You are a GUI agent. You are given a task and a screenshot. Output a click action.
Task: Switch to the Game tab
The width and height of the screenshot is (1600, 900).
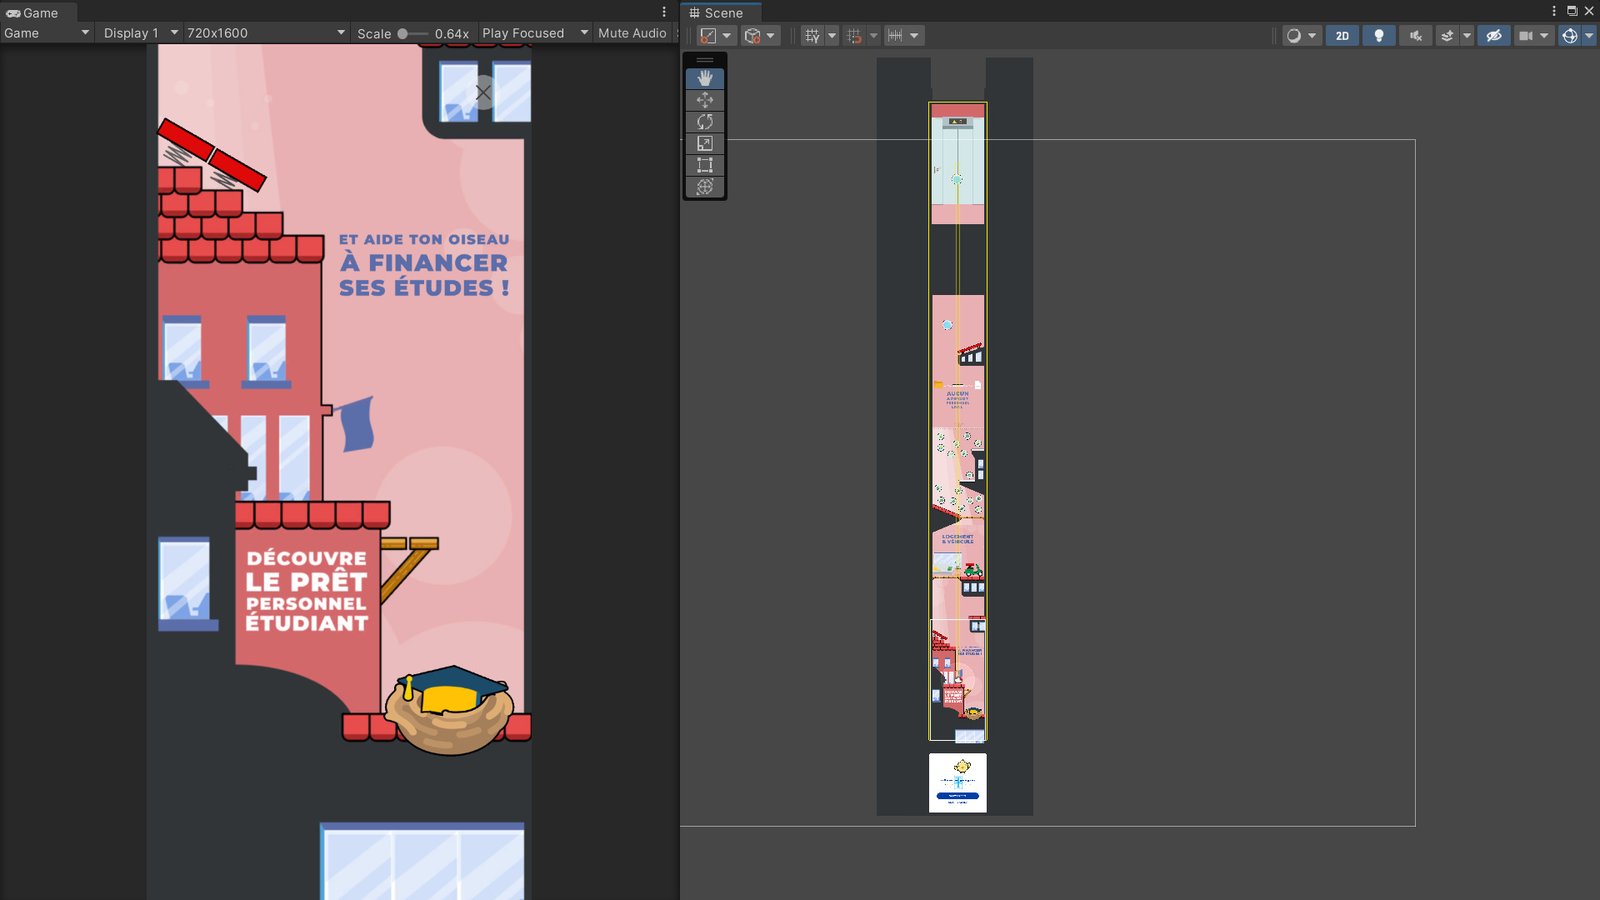(33, 13)
